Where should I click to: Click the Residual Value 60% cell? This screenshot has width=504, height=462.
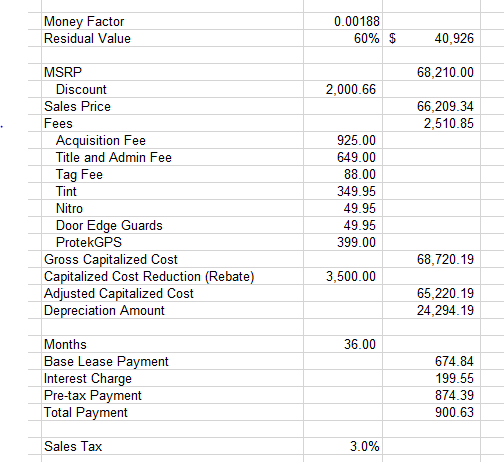coord(343,38)
